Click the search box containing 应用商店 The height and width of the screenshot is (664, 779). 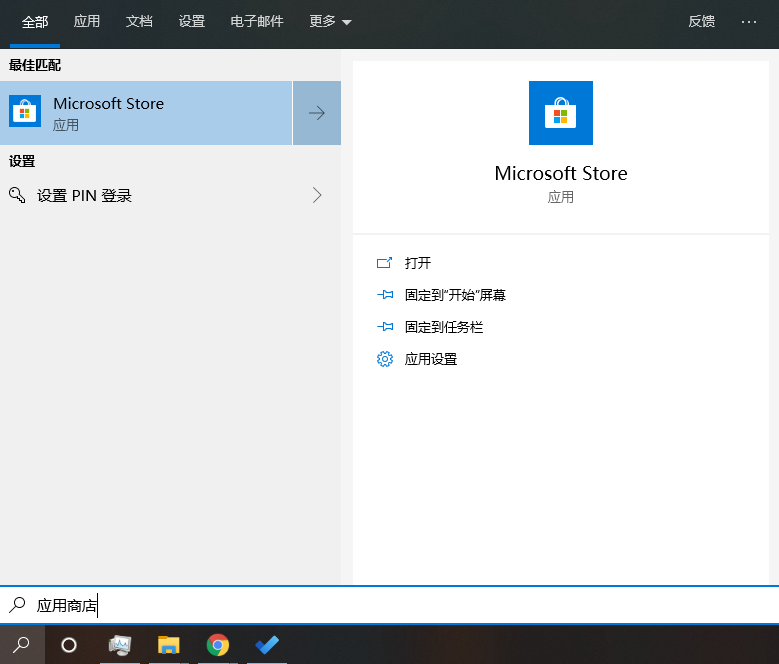click(390, 605)
